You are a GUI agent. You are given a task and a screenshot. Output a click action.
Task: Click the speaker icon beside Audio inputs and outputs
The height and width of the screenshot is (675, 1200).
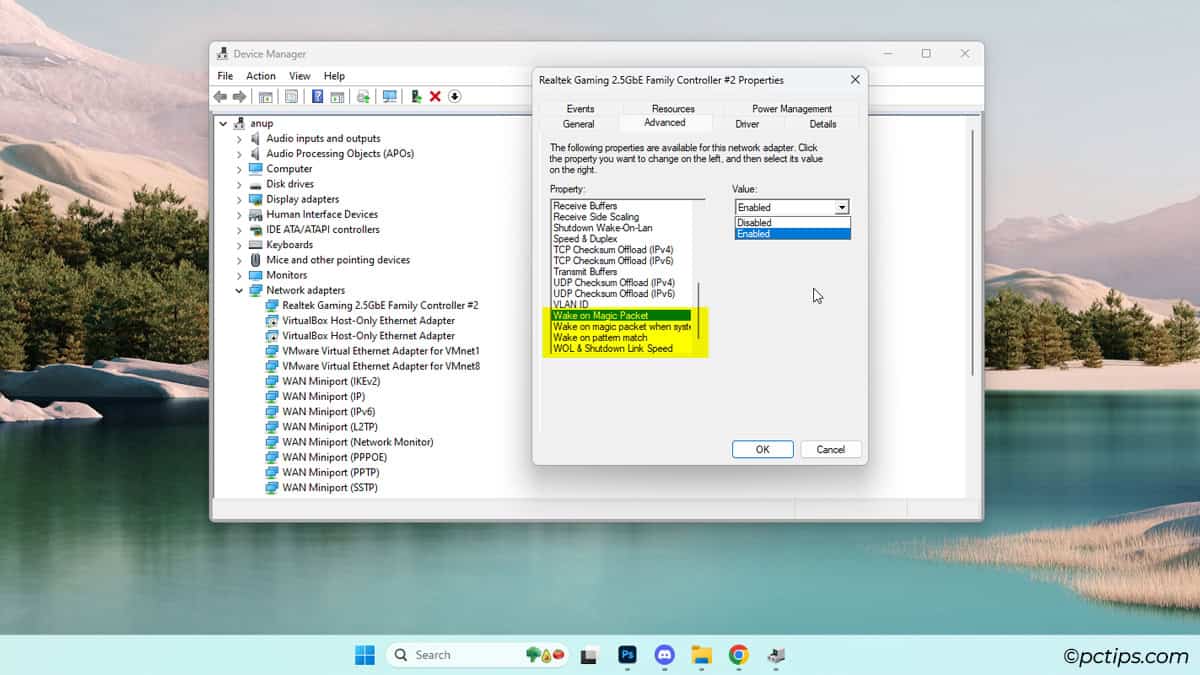[x=256, y=138]
